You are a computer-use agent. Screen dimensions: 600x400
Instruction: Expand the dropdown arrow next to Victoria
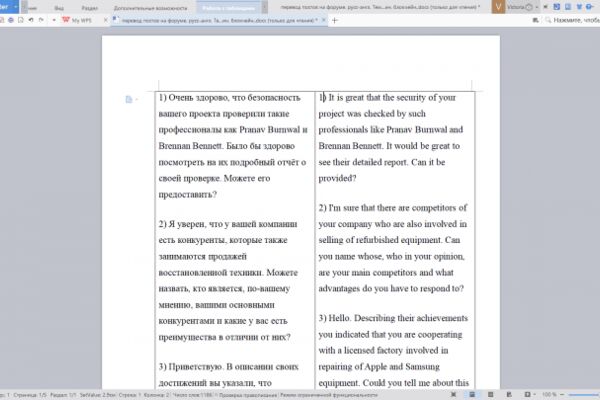click(536, 7)
